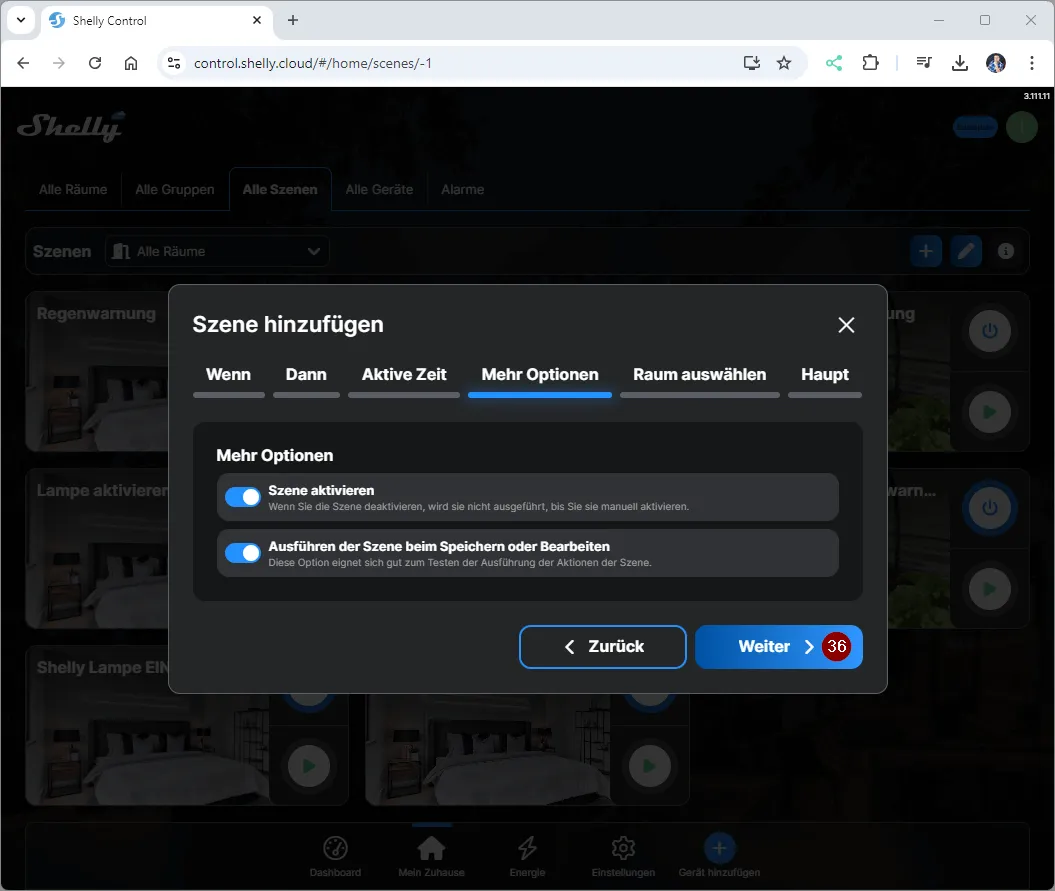Disable Ausführen der Szene beim Speichern toggle
This screenshot has width=1055, height=891.
pos(243,553)
